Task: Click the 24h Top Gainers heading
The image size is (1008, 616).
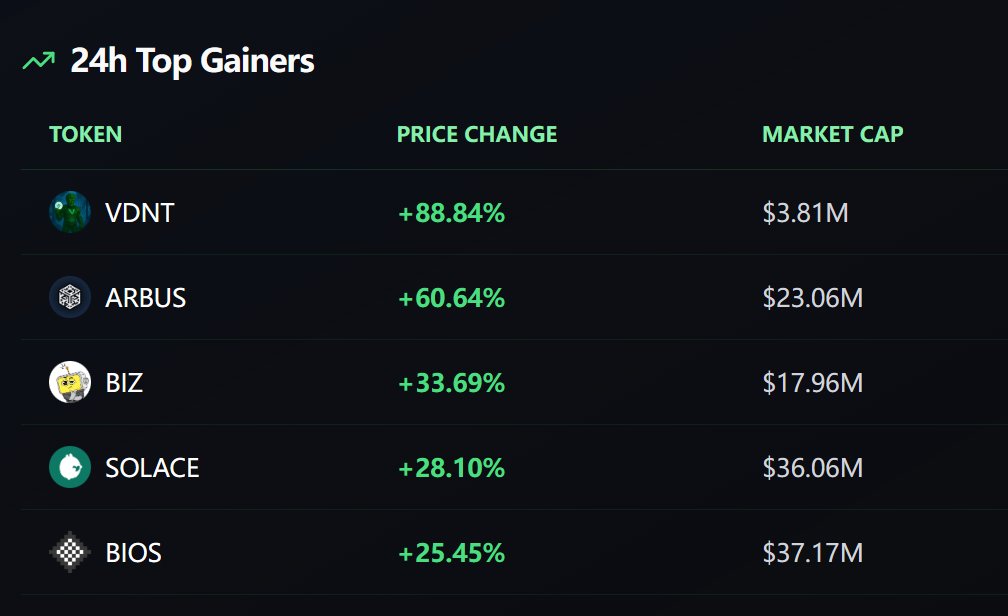Action: point(192,61)
